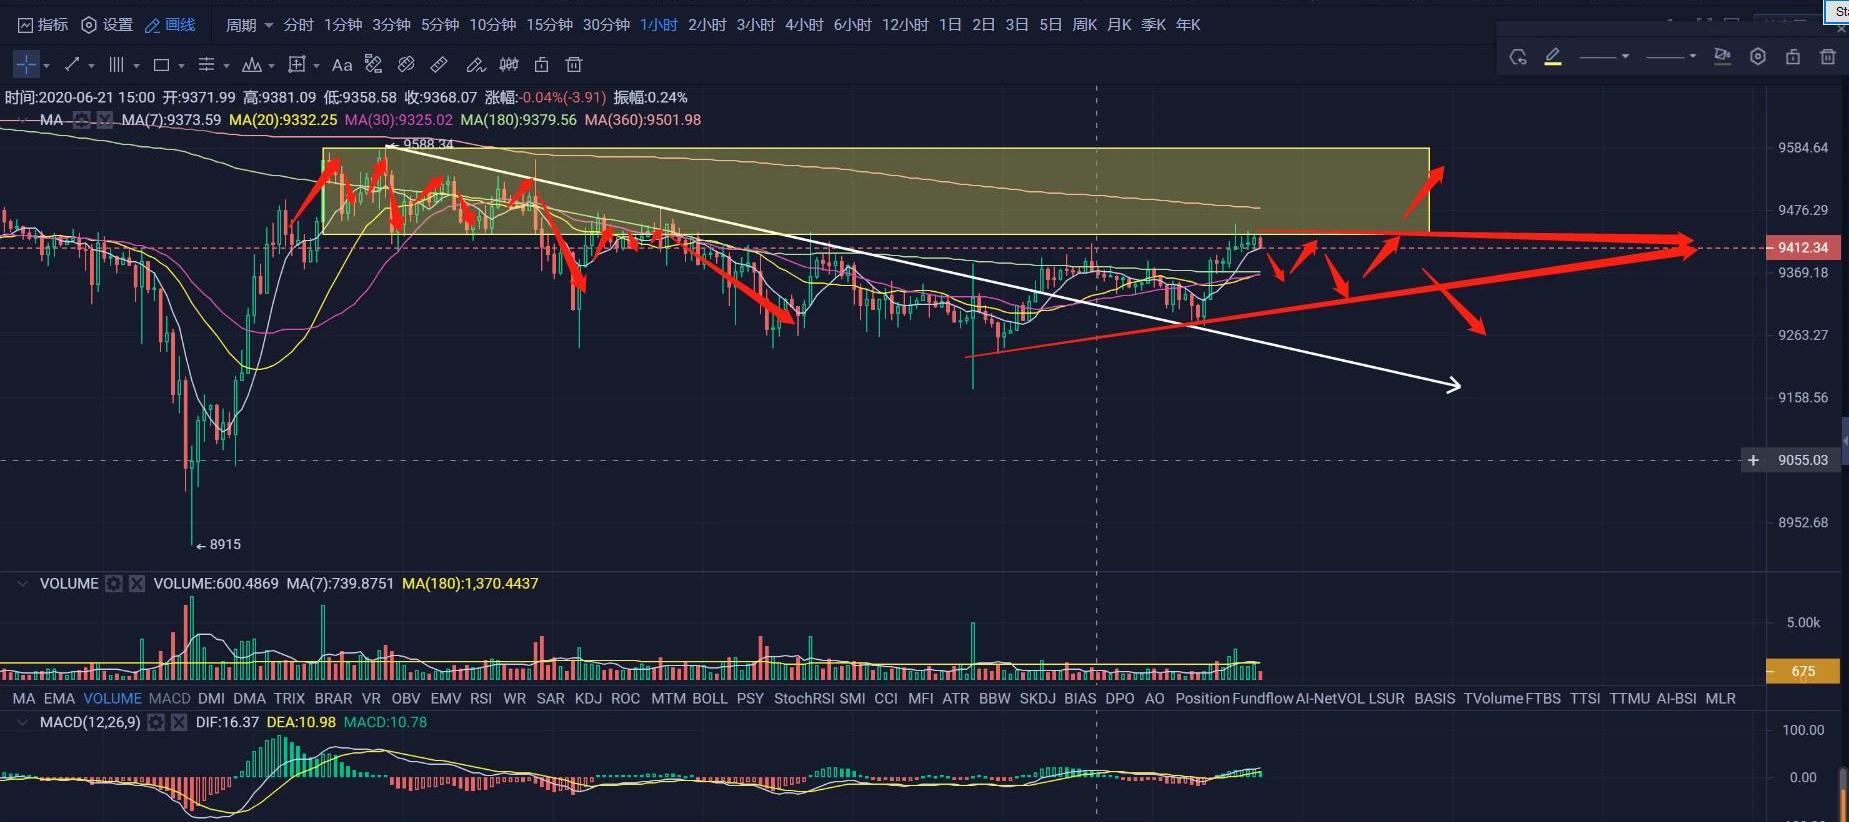Toggle the StochRSI indicator
The width and height of the screenshot is (1849, 822).
(803, 699)
